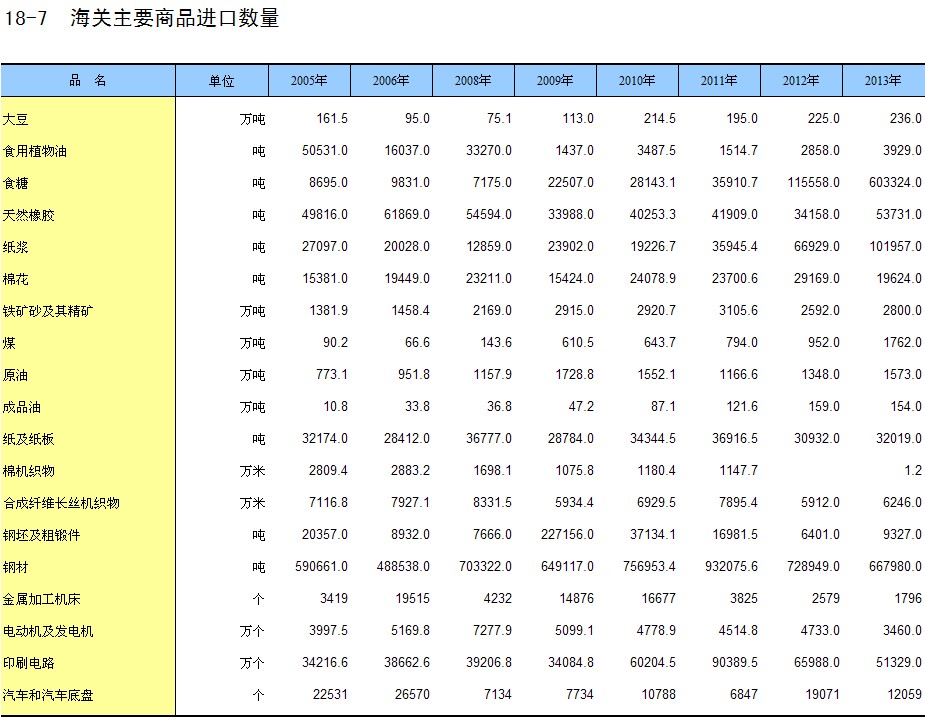Click edible oil 2005 value 50531.0
This screenshot has height=717, width=925.
(x=325, y=150)
